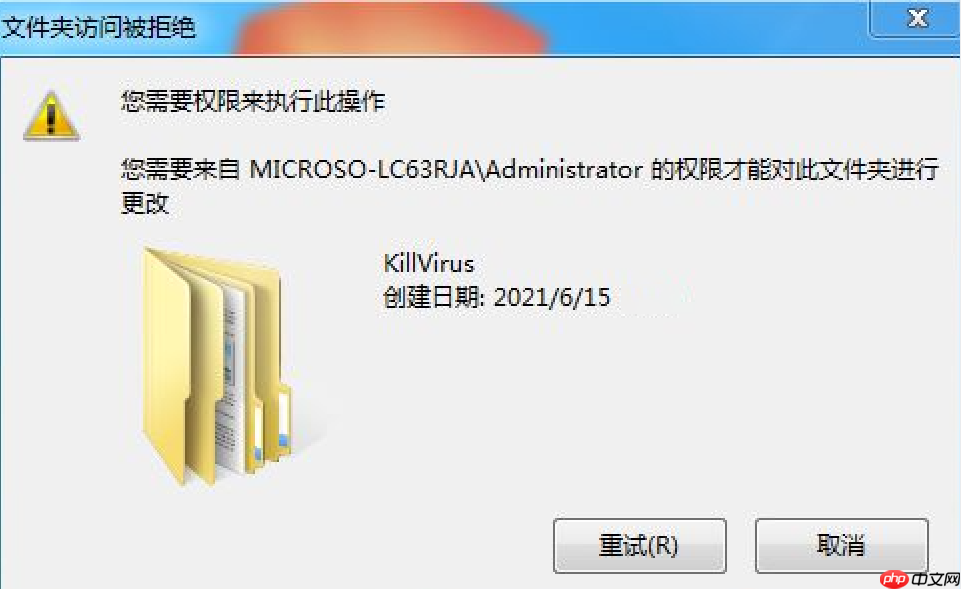Click the 您需要来自 start of the message
Screen dimensions: 961x589
[x=180, y=169]
